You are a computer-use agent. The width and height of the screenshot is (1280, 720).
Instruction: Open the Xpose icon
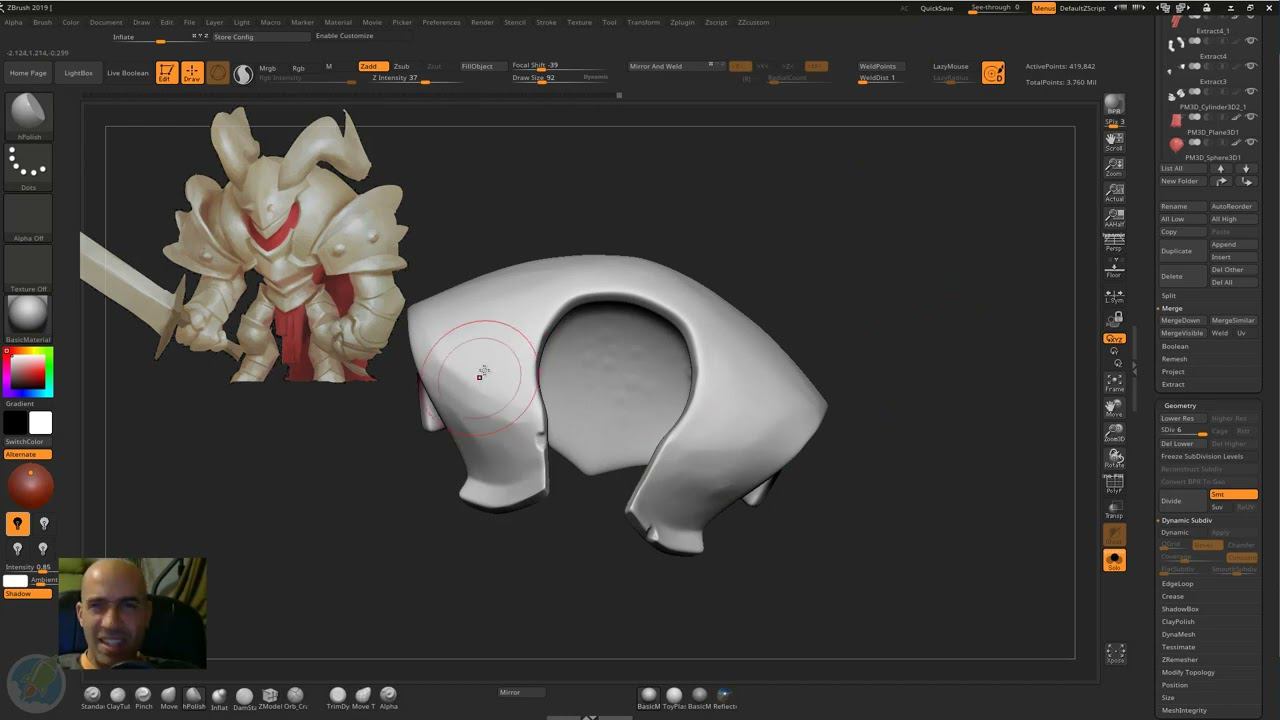(x=1115, y=653)
